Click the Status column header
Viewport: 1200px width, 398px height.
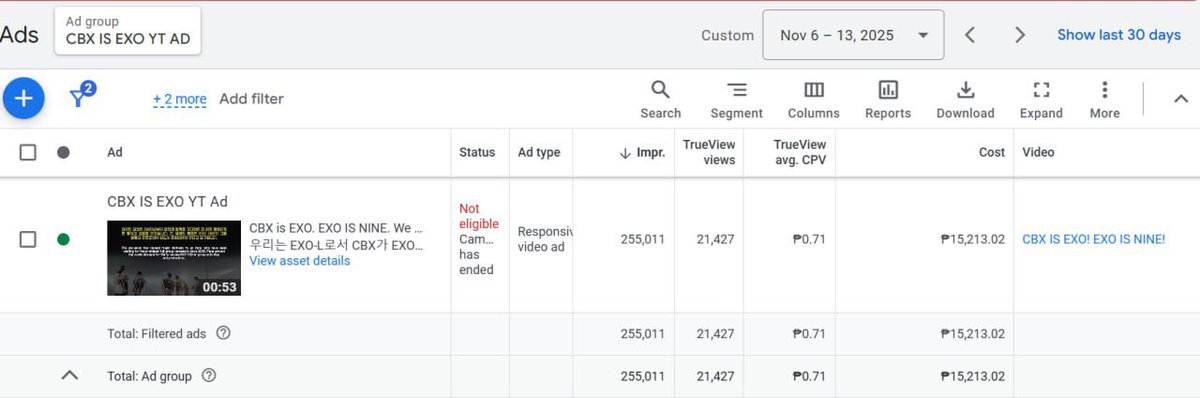tap(477, 152)
